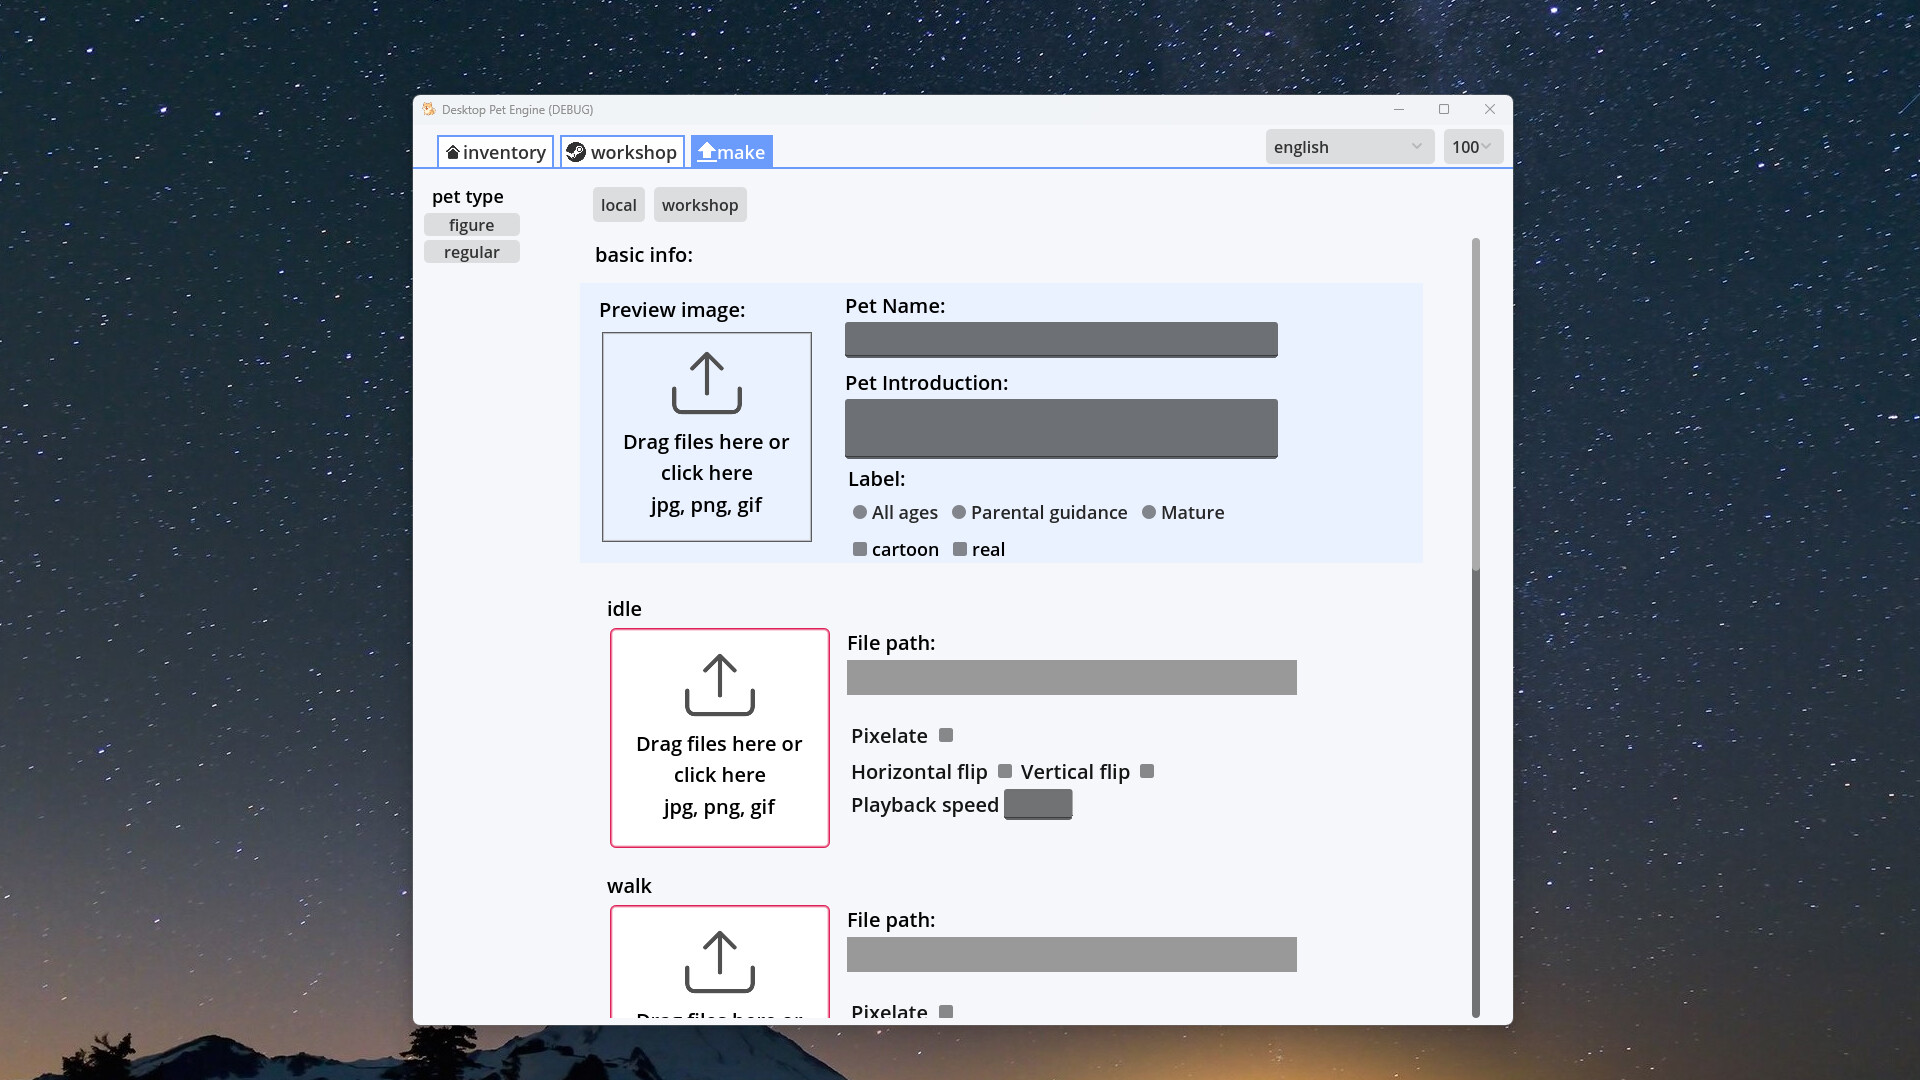Viewport: 1920px width, 1080px height.
Task: Click the house icon on the inventory tab
Action: (452, 152)
